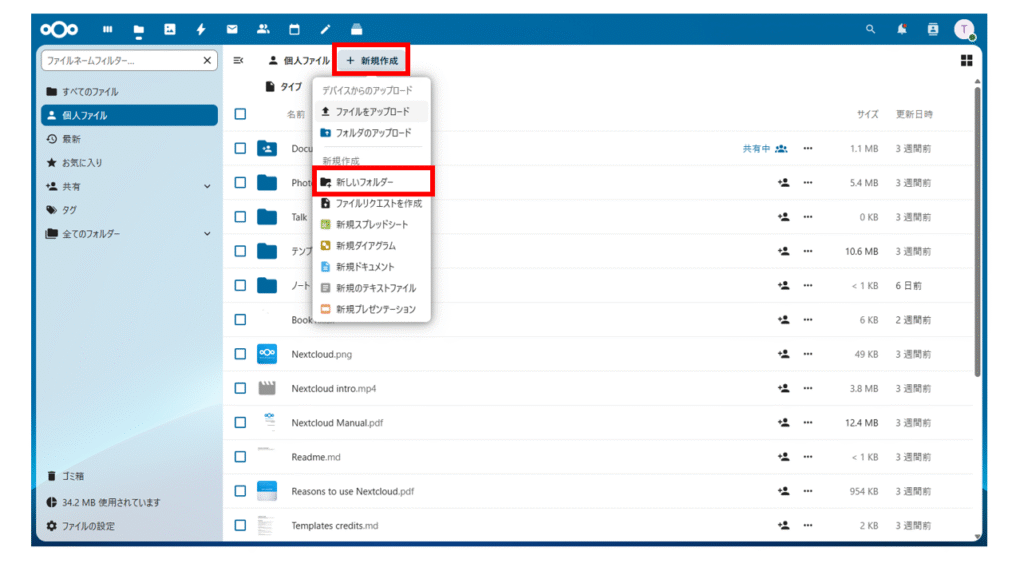Click share icon for Nextcloud.png
The image size is (1024, 567).
(x=784, y=354)
